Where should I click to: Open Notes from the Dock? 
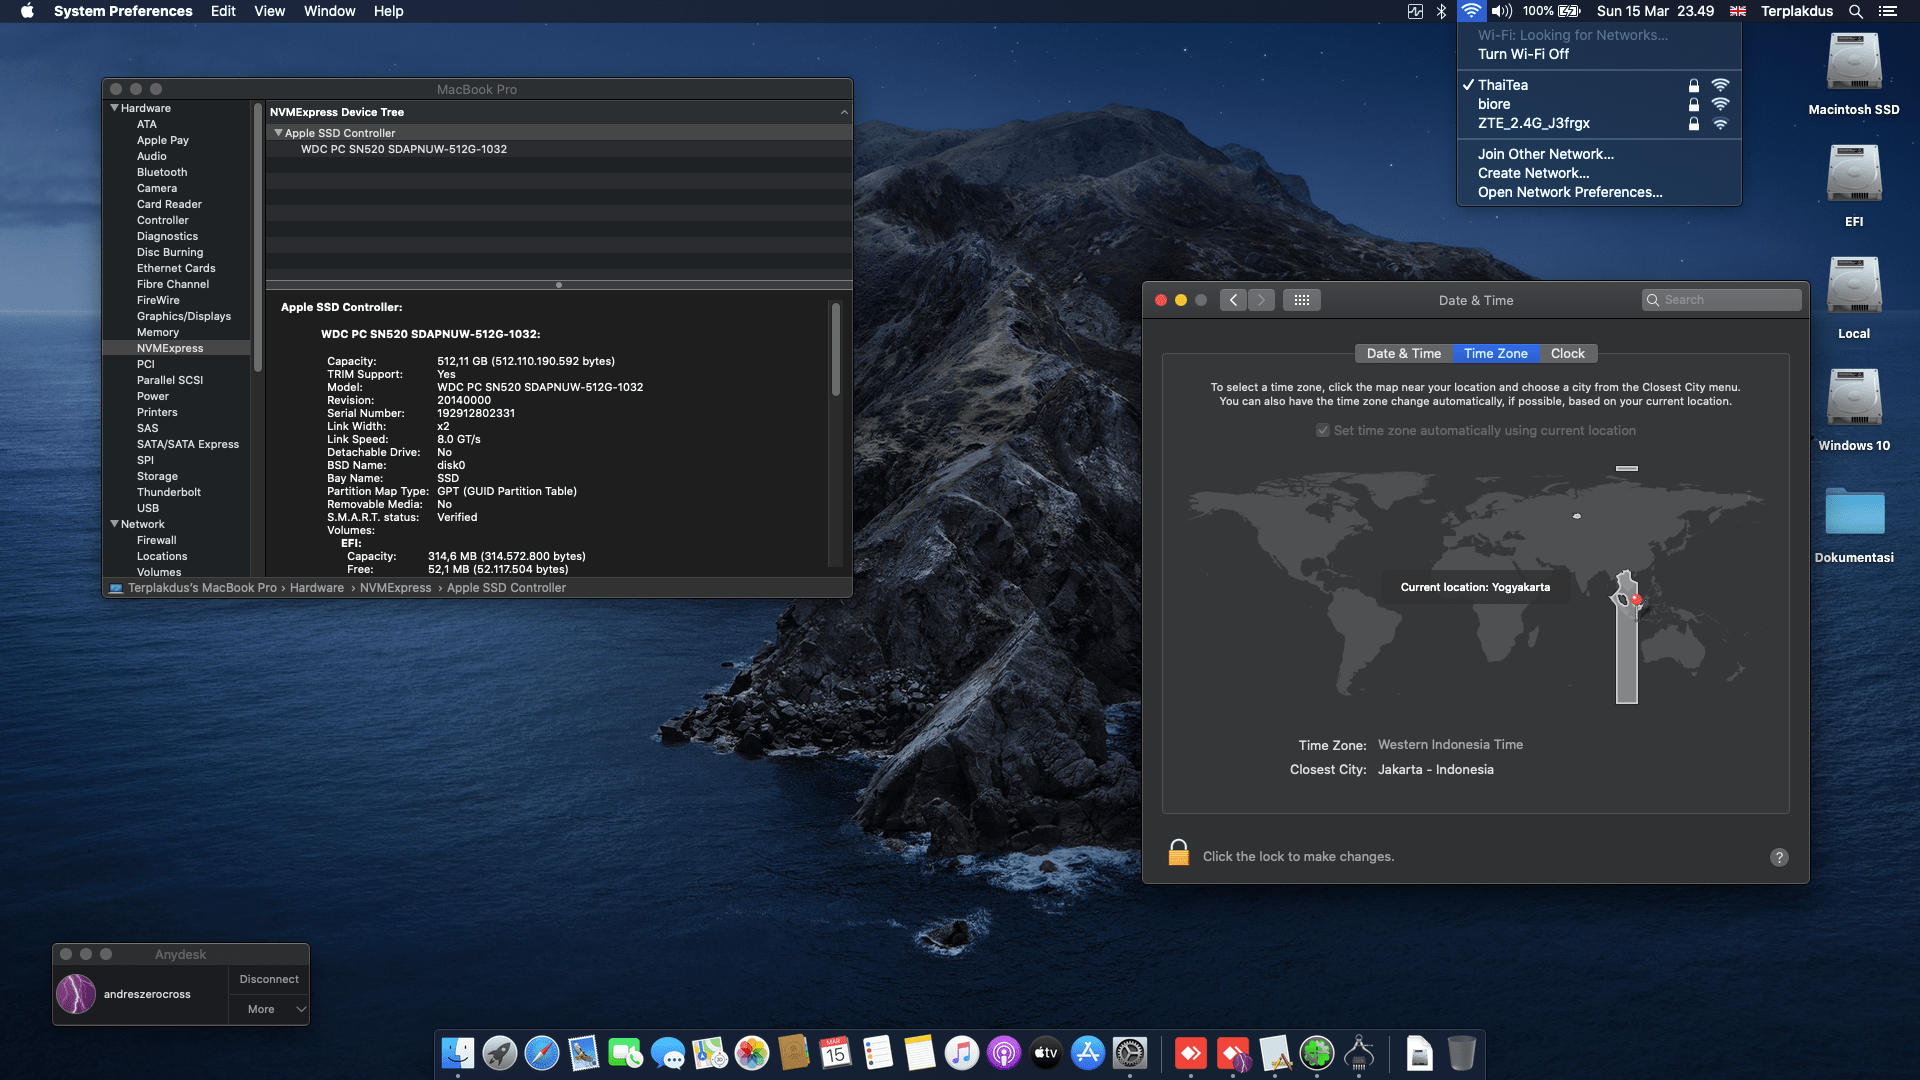(x=920, y=1053)
